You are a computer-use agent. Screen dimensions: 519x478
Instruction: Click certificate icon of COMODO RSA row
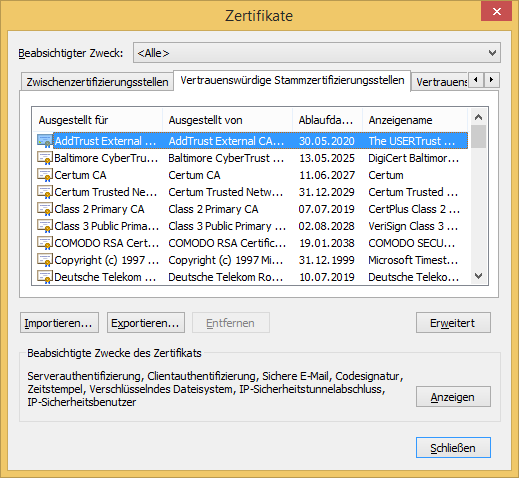(x=45, y=243)
